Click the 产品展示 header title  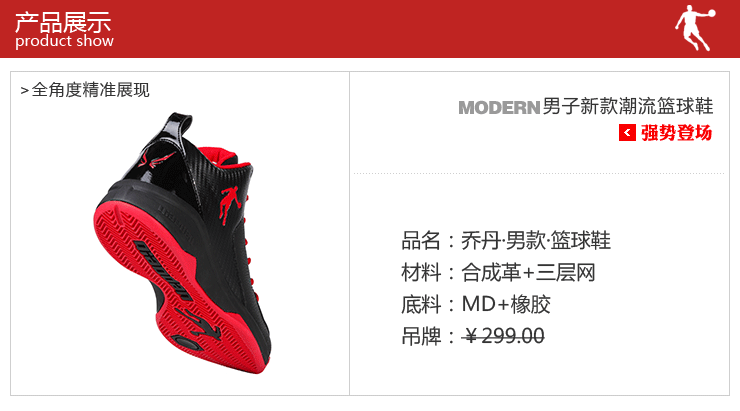click(63, 22)
